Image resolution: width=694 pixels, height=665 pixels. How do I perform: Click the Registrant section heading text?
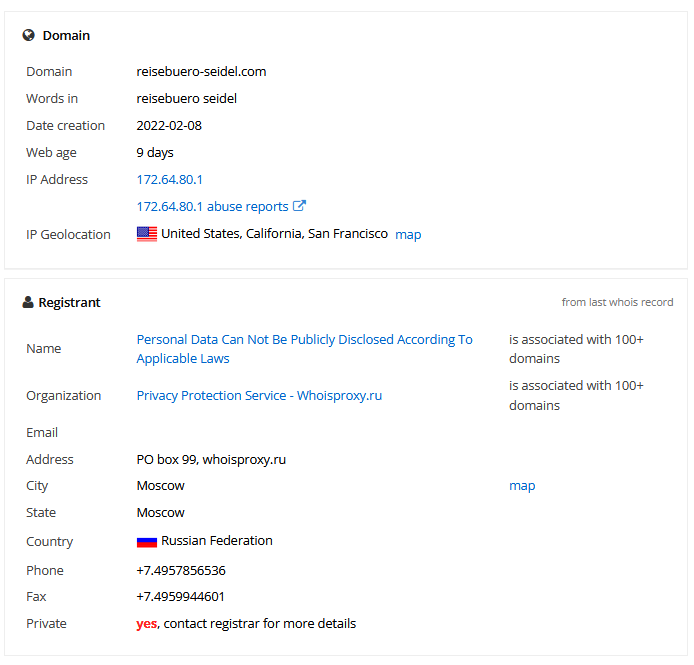click(x=69, y=302)
